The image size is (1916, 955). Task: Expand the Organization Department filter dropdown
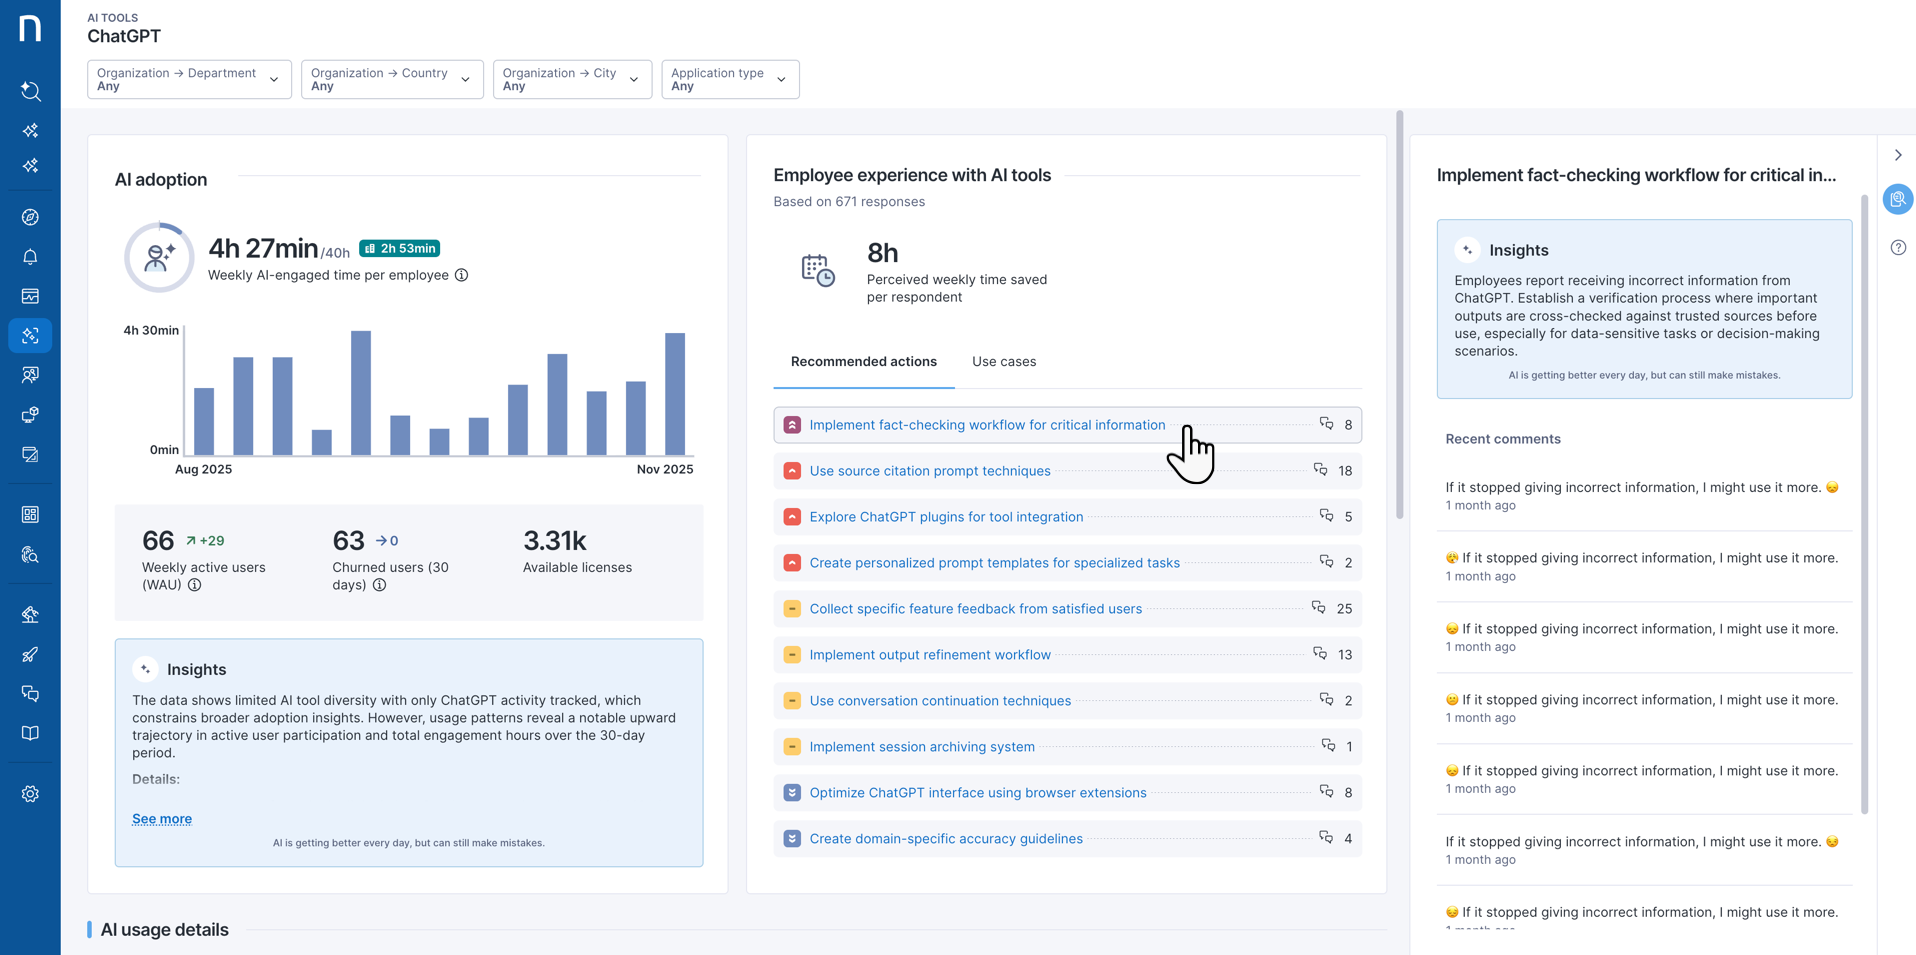189,79
